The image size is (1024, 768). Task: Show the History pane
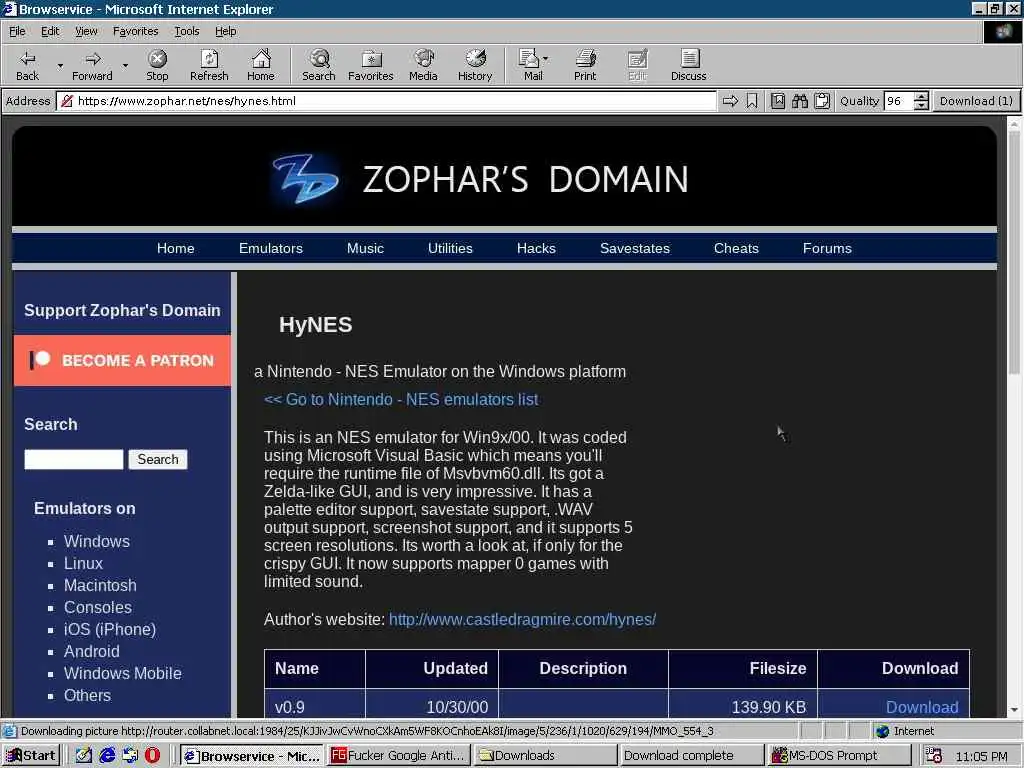click(475, 65)
